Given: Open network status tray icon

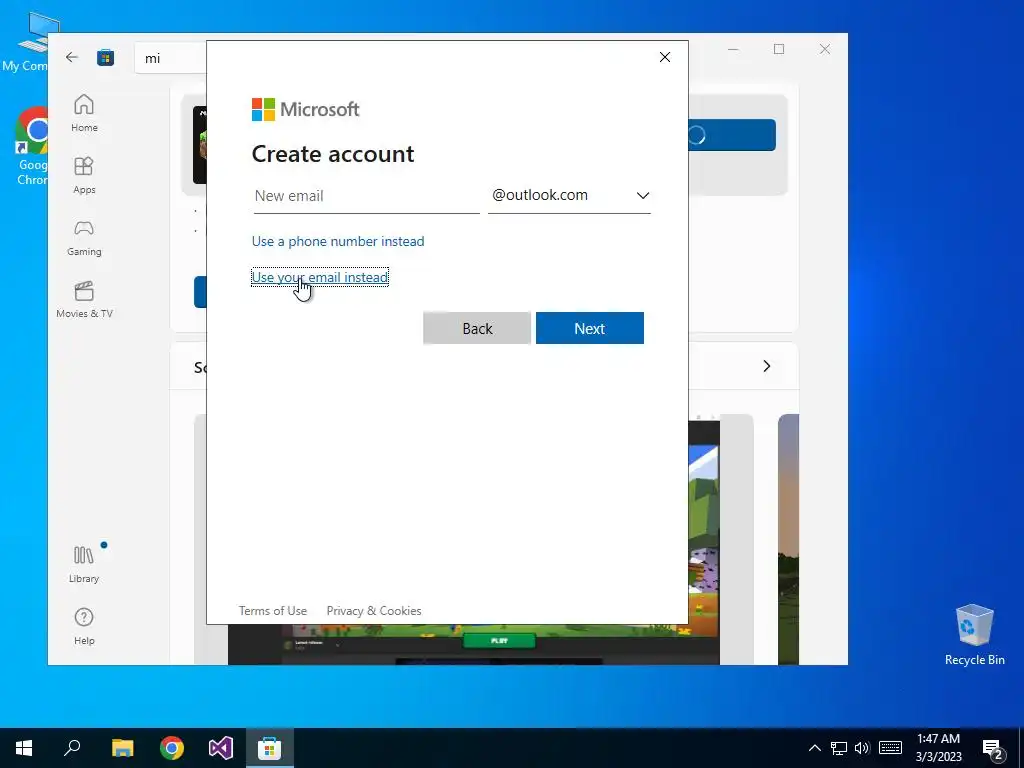Looking at the screenshot, I should click(839, 748).
